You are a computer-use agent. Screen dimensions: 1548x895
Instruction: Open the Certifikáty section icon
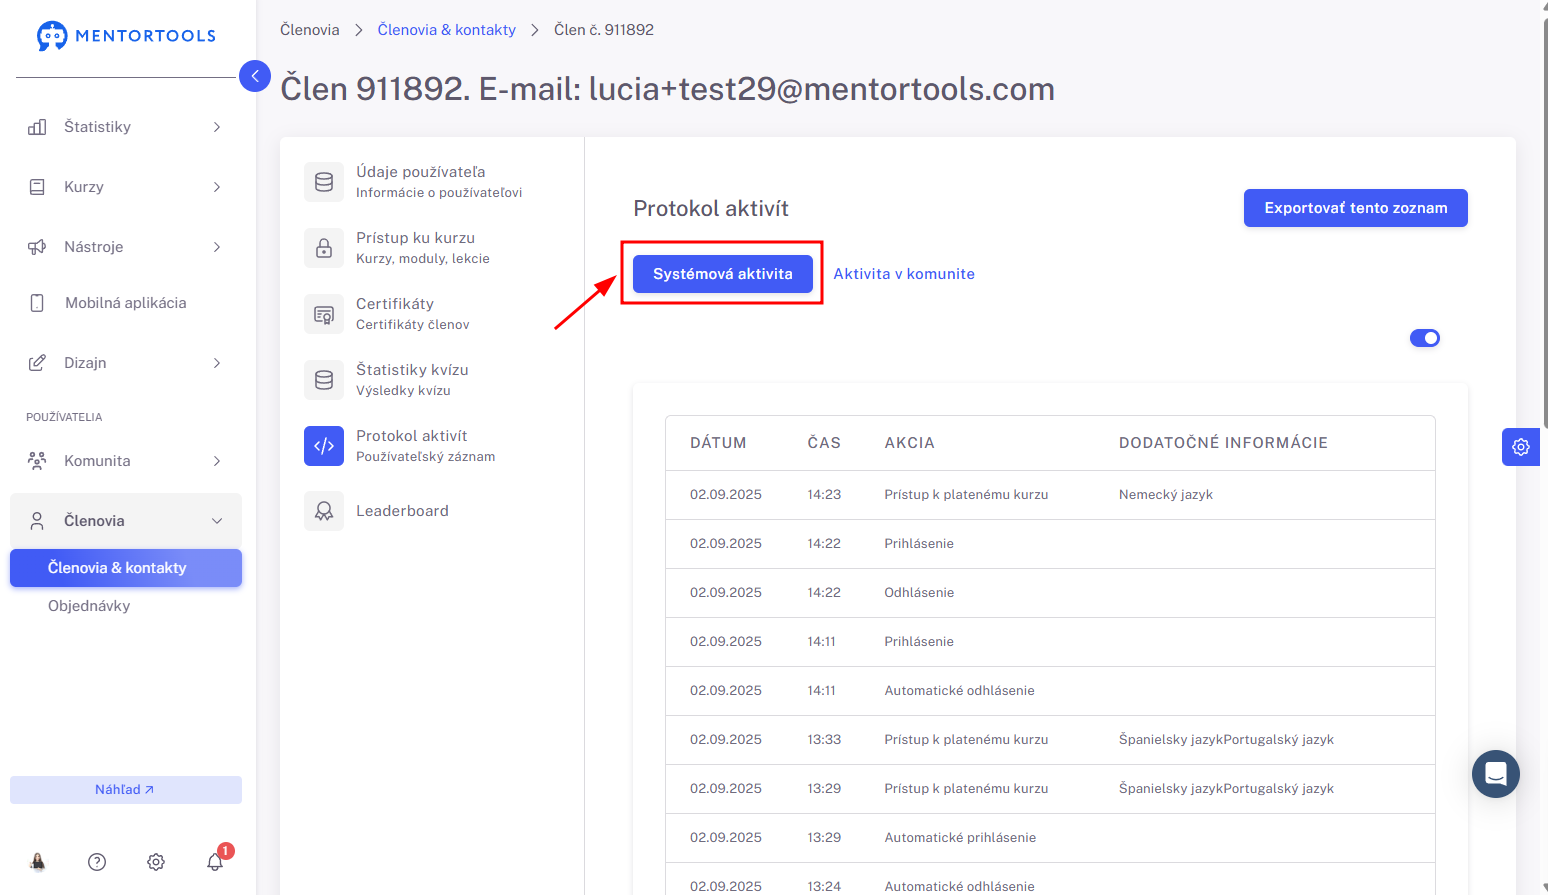[x=324, y=314]
